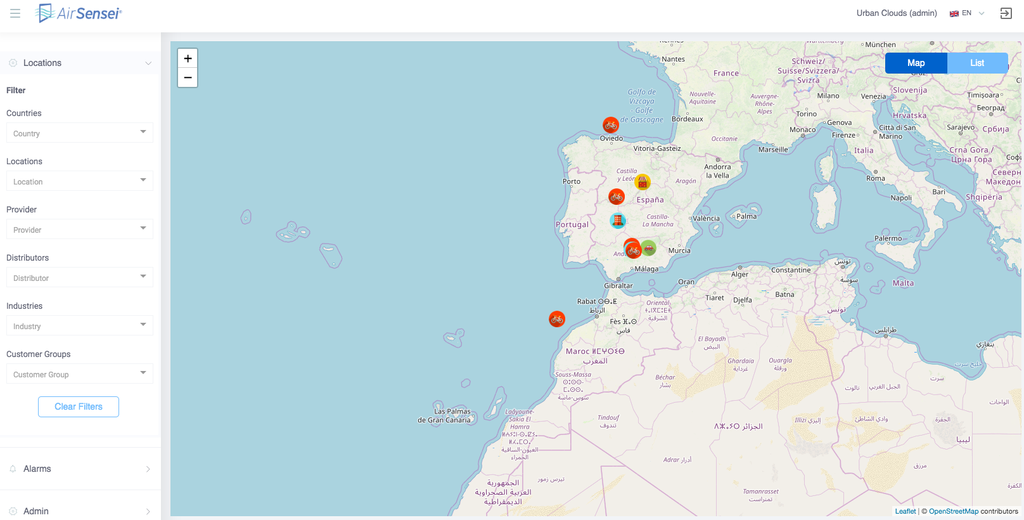The width and height of the screenshot is (1024, 520).
Task: Open the OpenStreetMap attribution link
Action: (x=953, y=511)
